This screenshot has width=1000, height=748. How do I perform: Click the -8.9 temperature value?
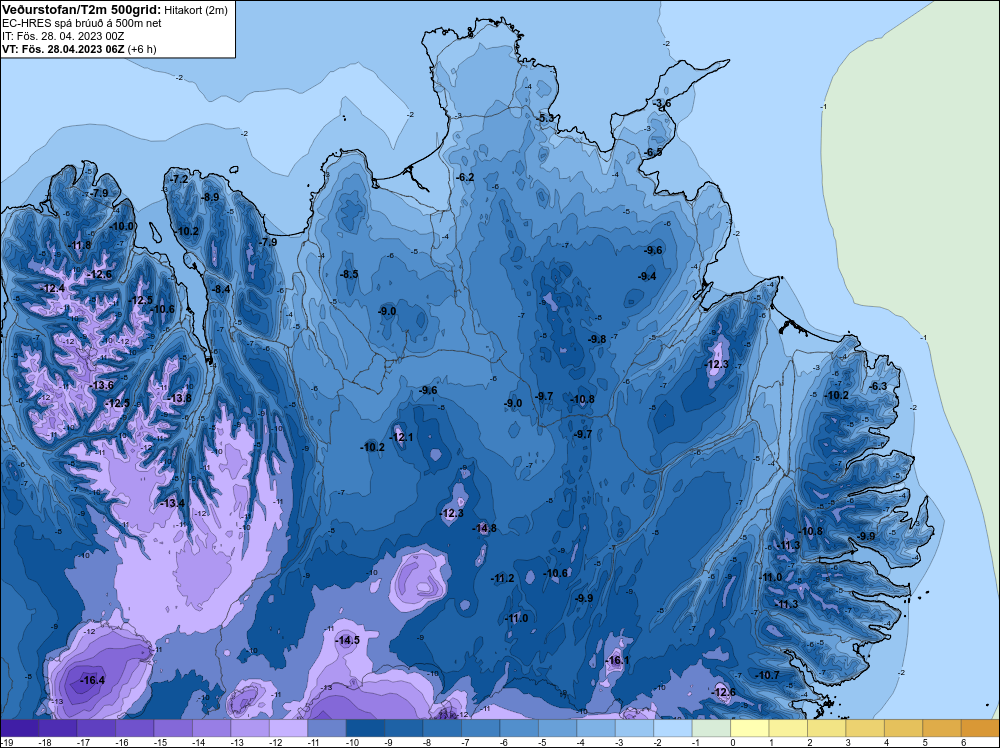pos(210,197)
